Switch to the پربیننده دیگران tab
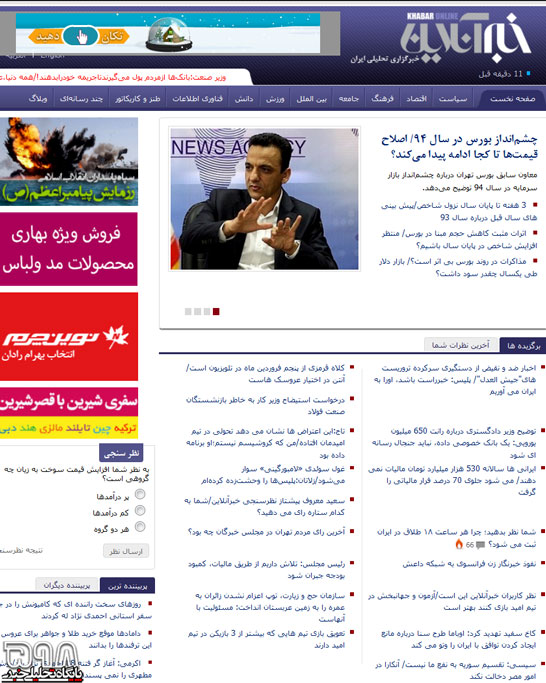Screen dimensions: 546x683 pyautogui.click(x=67, y=585)
